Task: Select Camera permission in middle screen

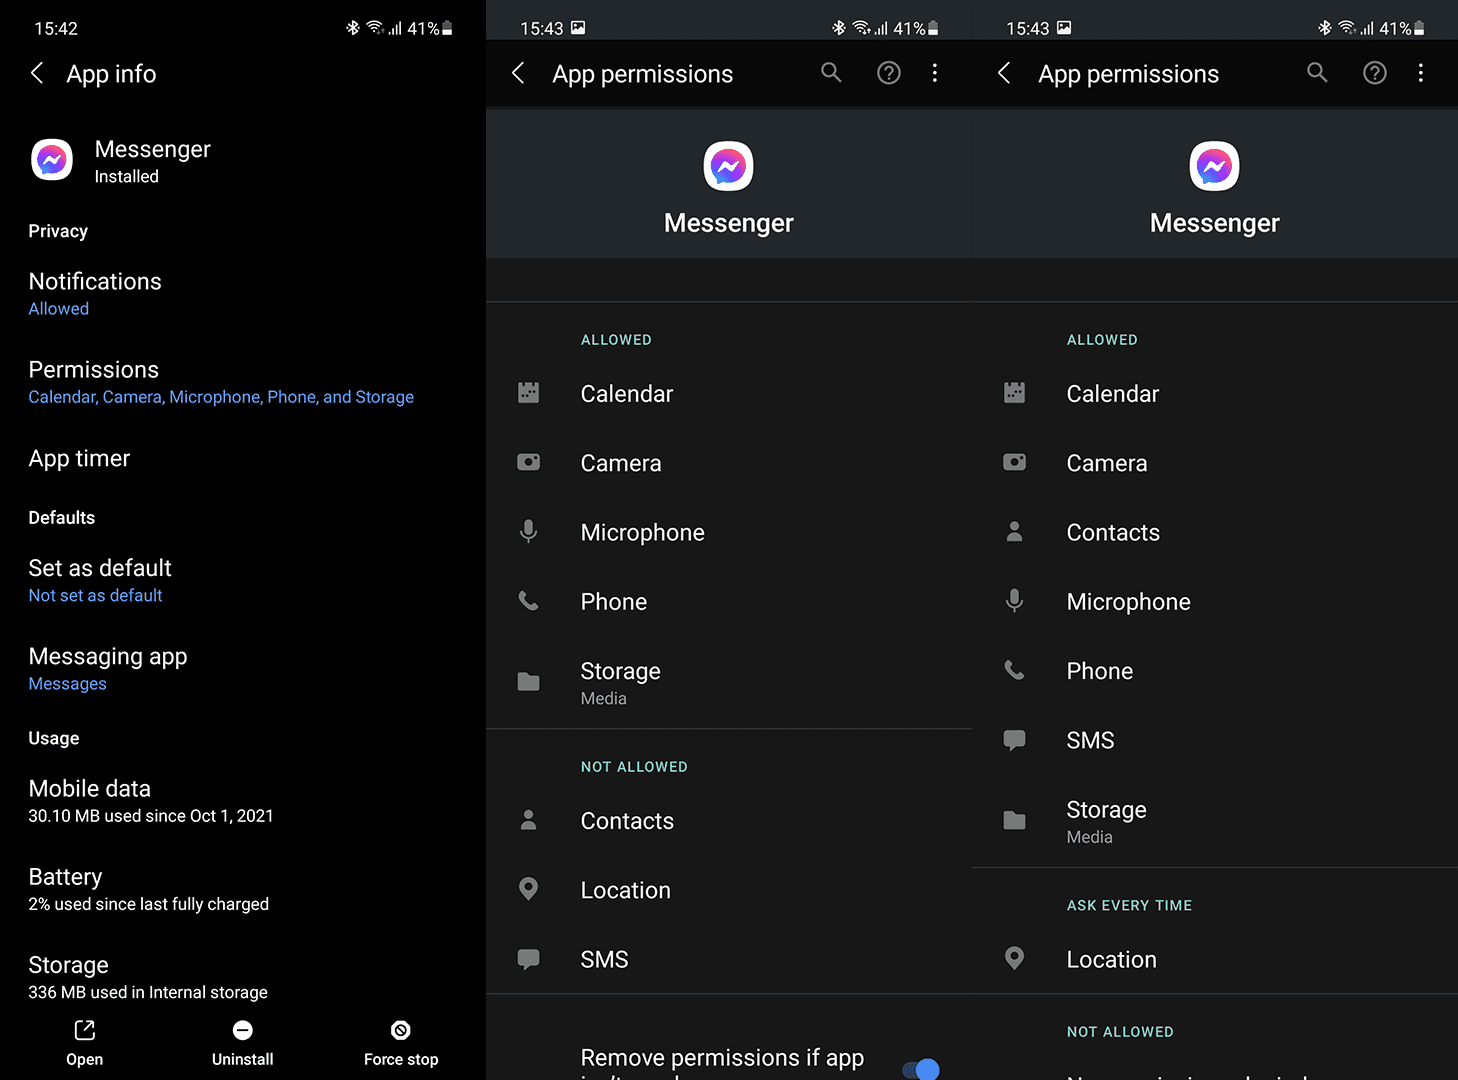Action: [x=729, y=462]
